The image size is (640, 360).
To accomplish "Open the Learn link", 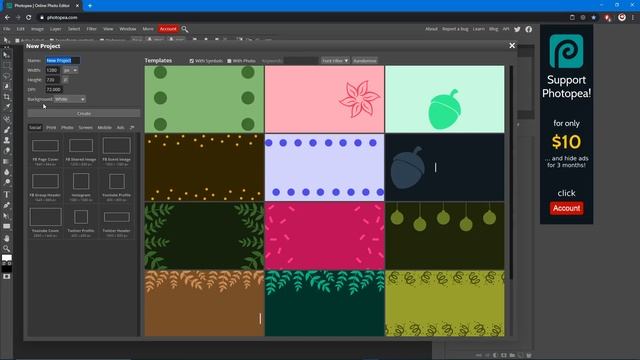I will (x=478, y=29).
